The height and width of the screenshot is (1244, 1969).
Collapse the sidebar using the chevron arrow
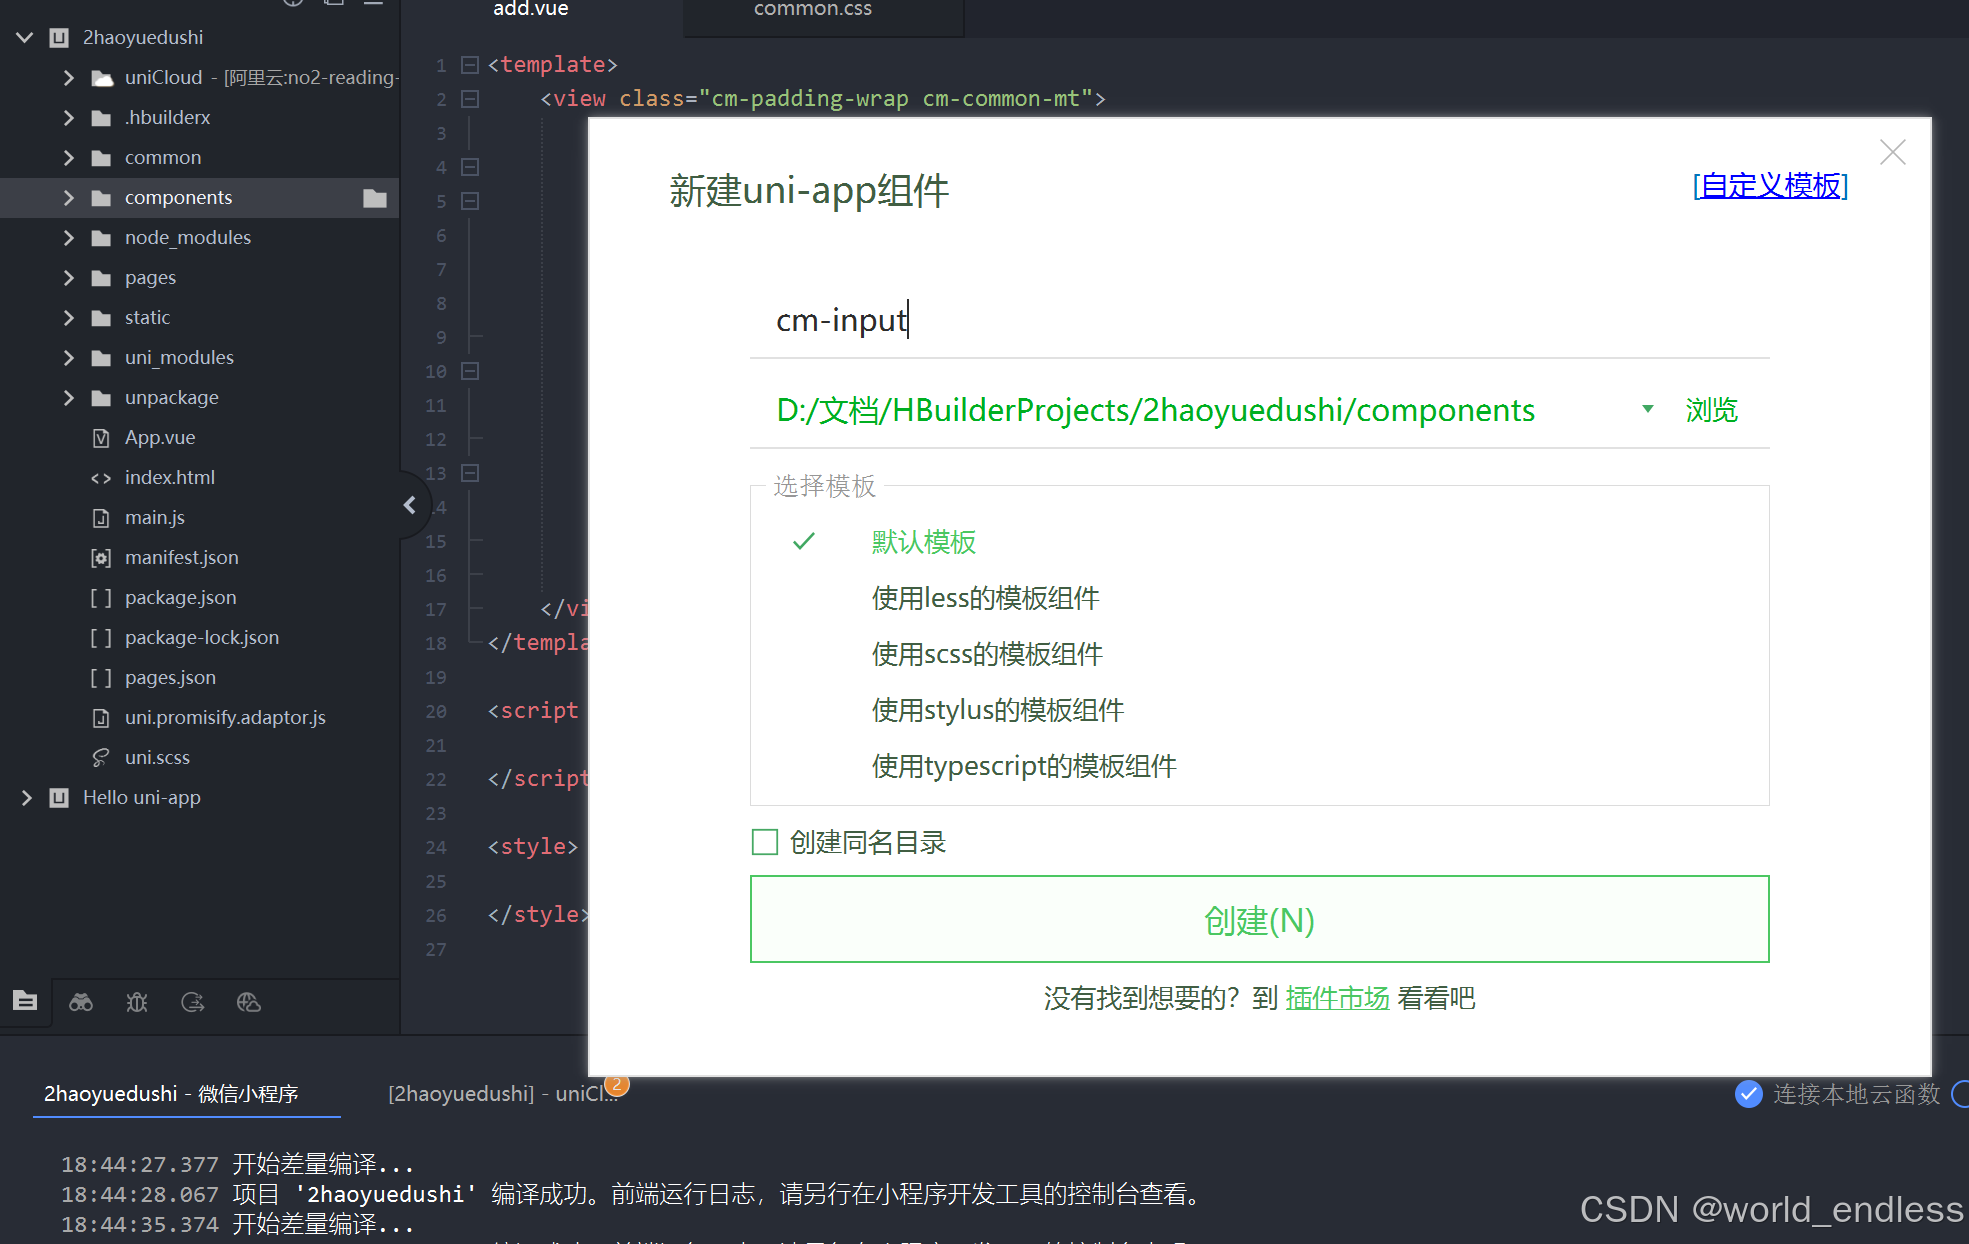410,505
